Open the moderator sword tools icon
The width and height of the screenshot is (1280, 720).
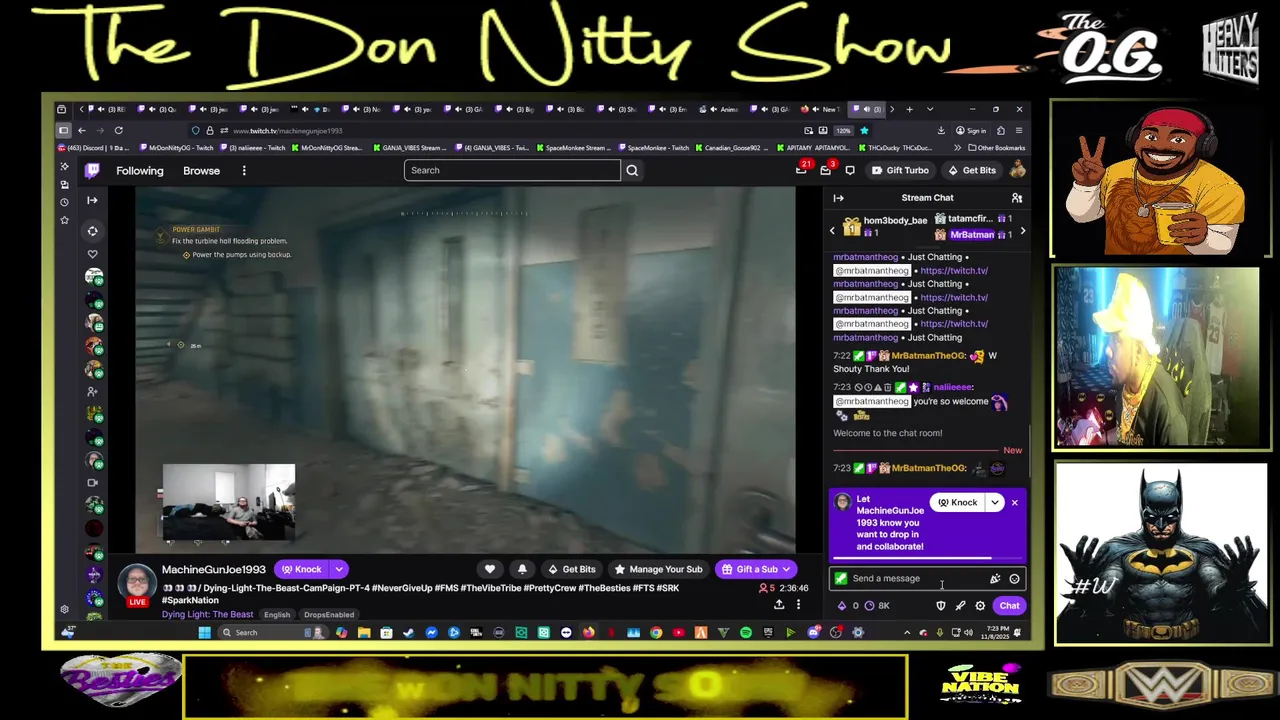(x=960, y=605)
